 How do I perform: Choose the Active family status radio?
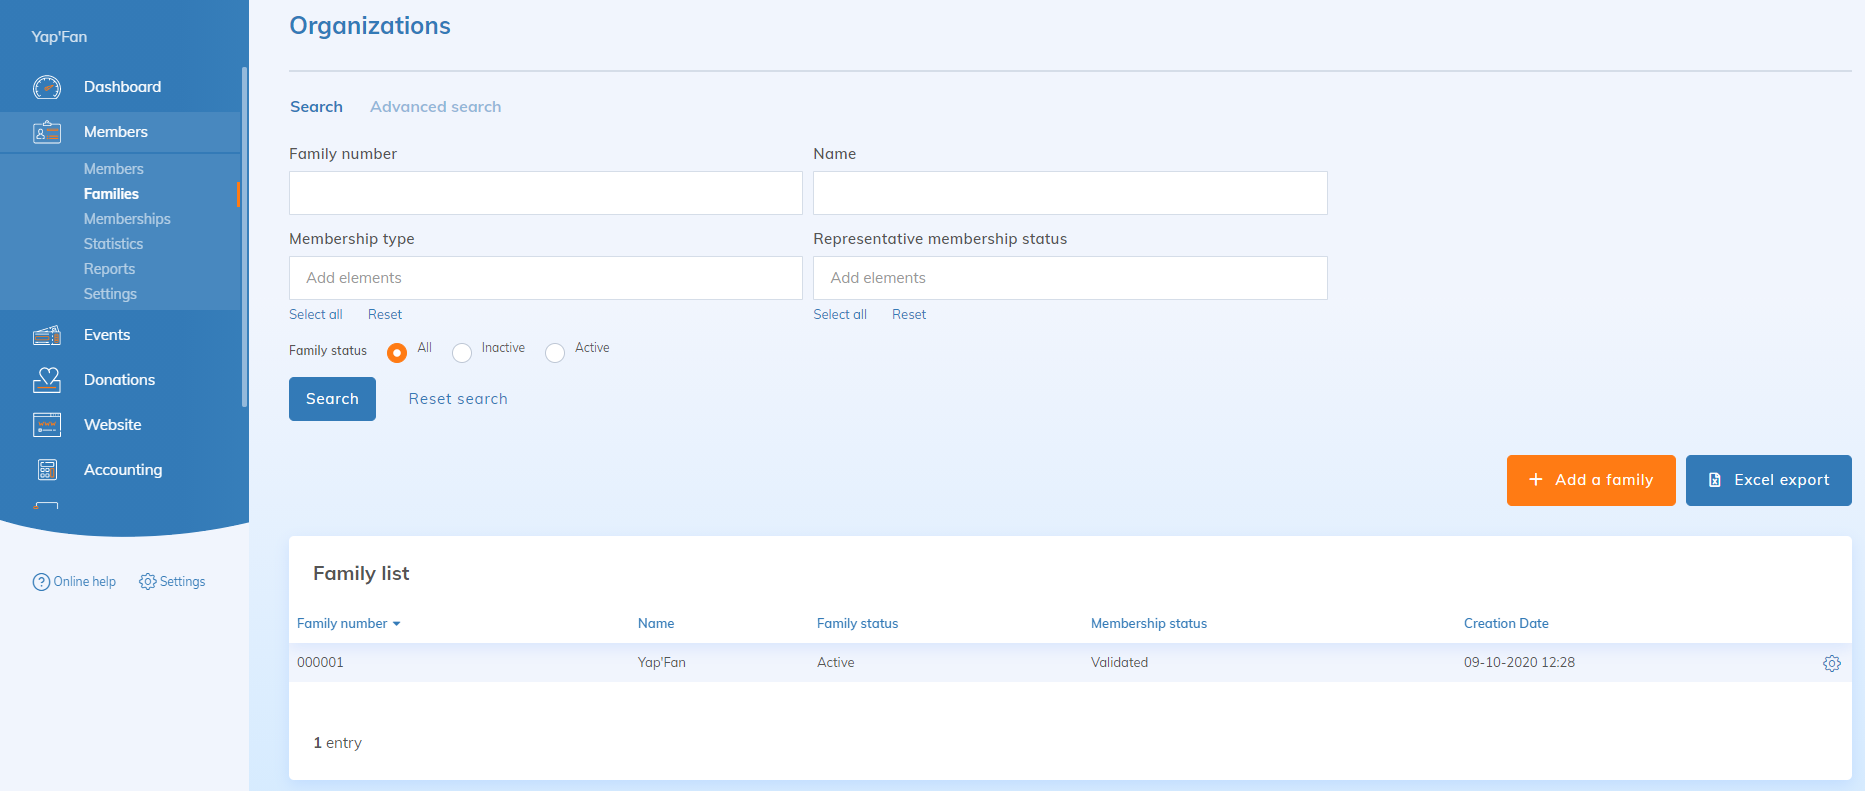(555, 352)
